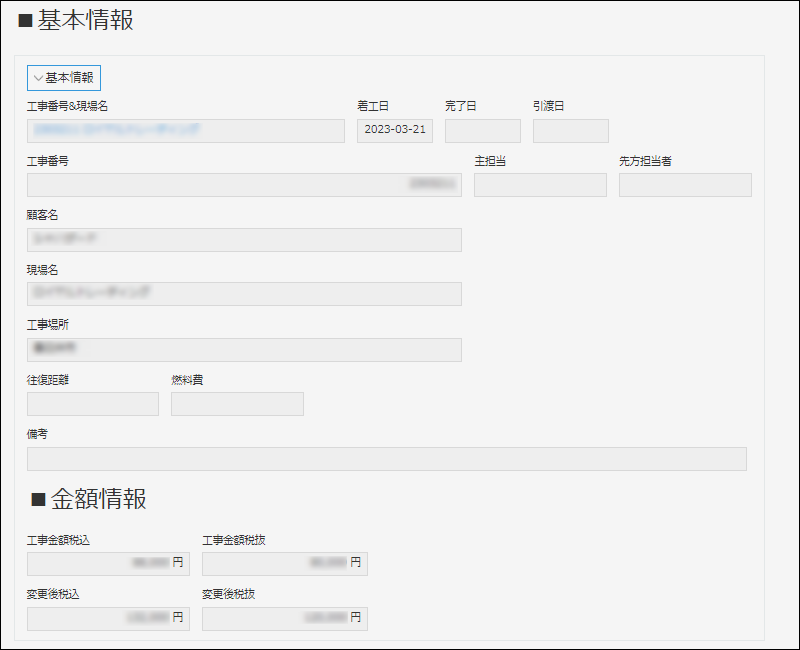Click the 先方担当者 field

click(x=685, y=185)
